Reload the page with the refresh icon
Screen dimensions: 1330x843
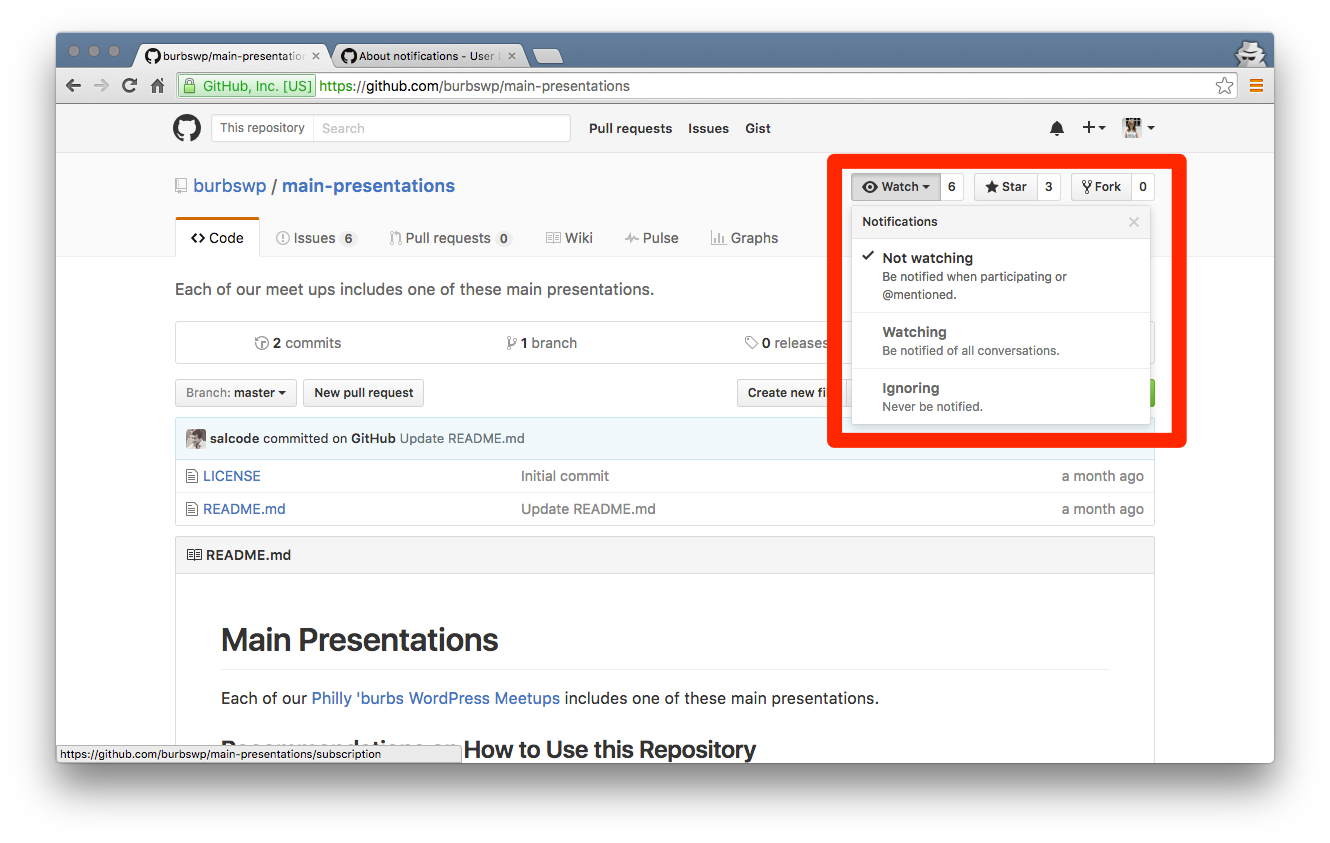point(129,86)
